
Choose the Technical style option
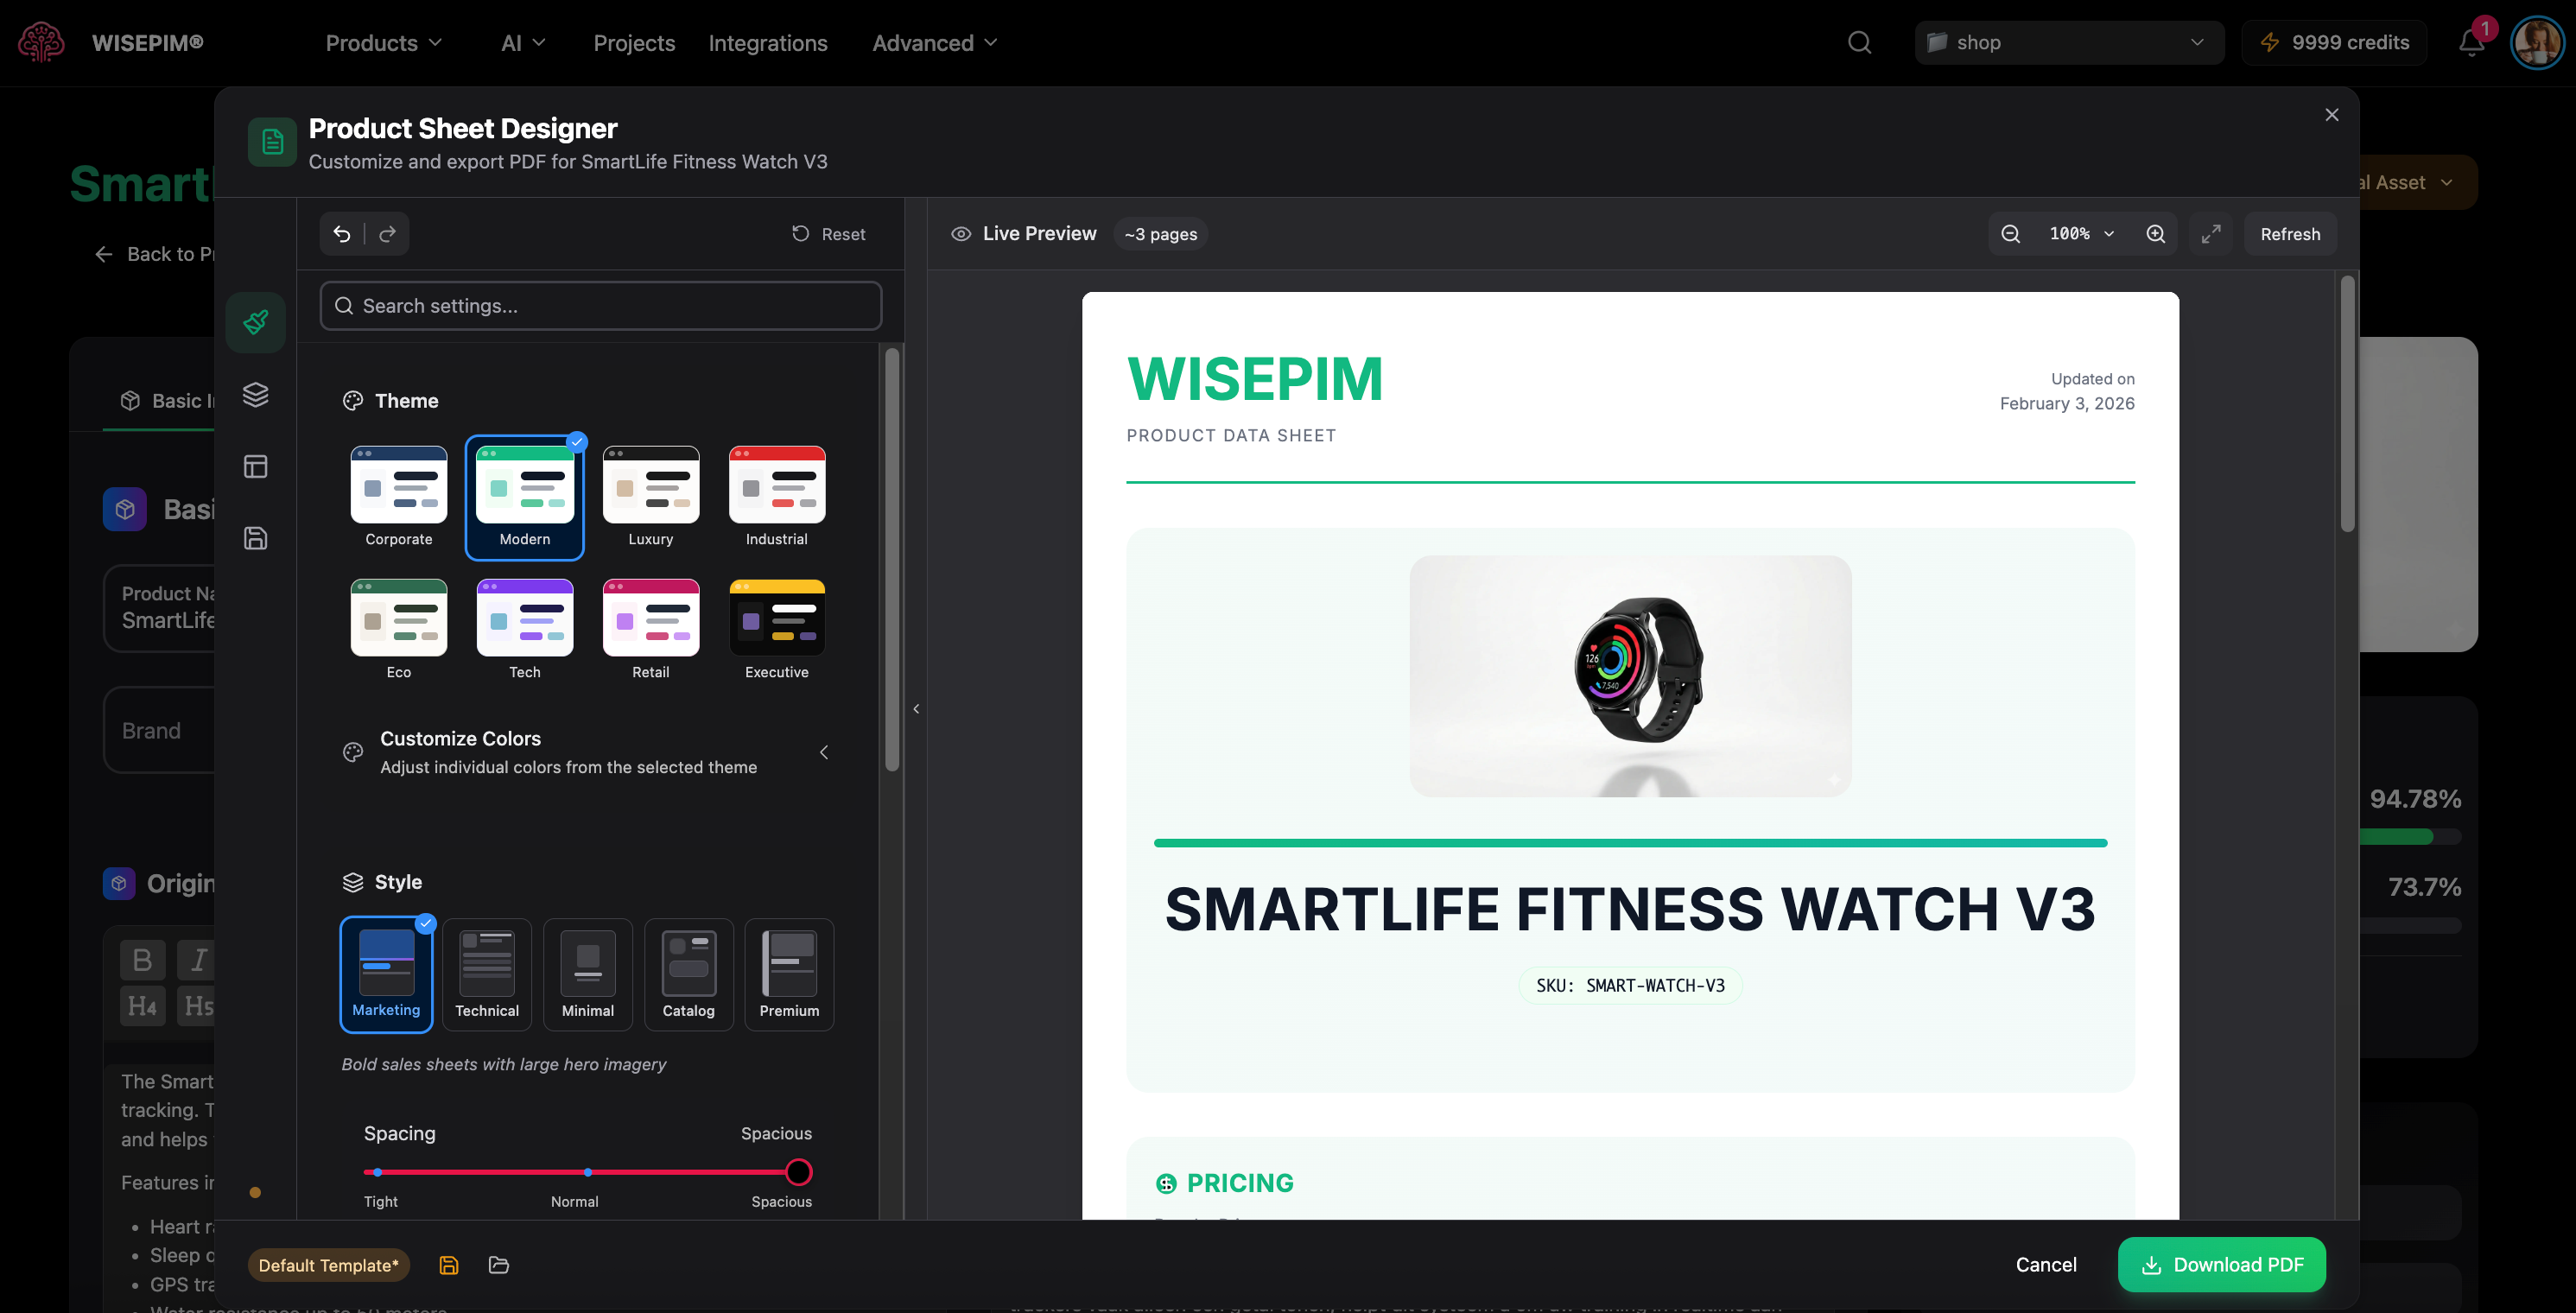click(x=487, y=974)
